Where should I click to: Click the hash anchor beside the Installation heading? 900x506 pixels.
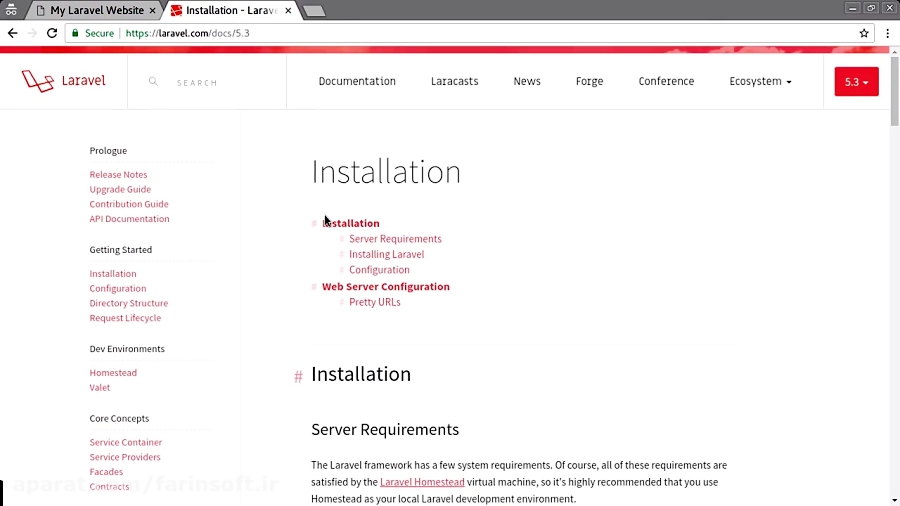[x=298, y=376]
